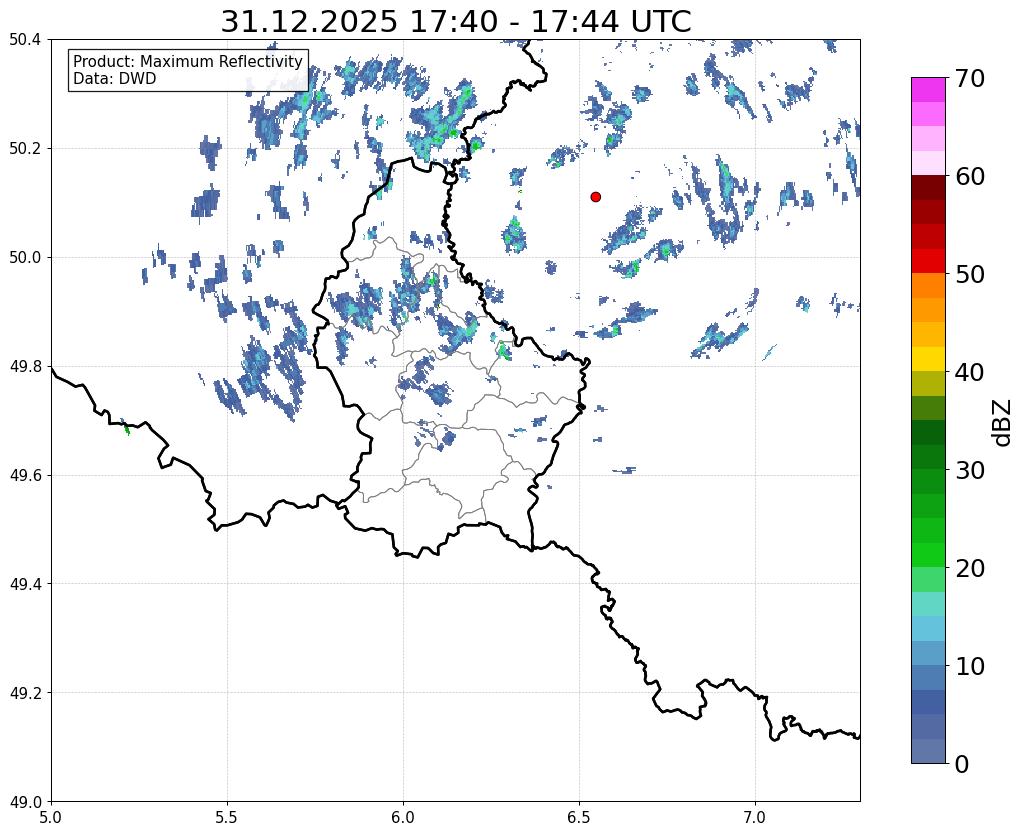
Task: Click the 5.5 longitude axis label
Action: pyautogui.click(x=227, y=817)
